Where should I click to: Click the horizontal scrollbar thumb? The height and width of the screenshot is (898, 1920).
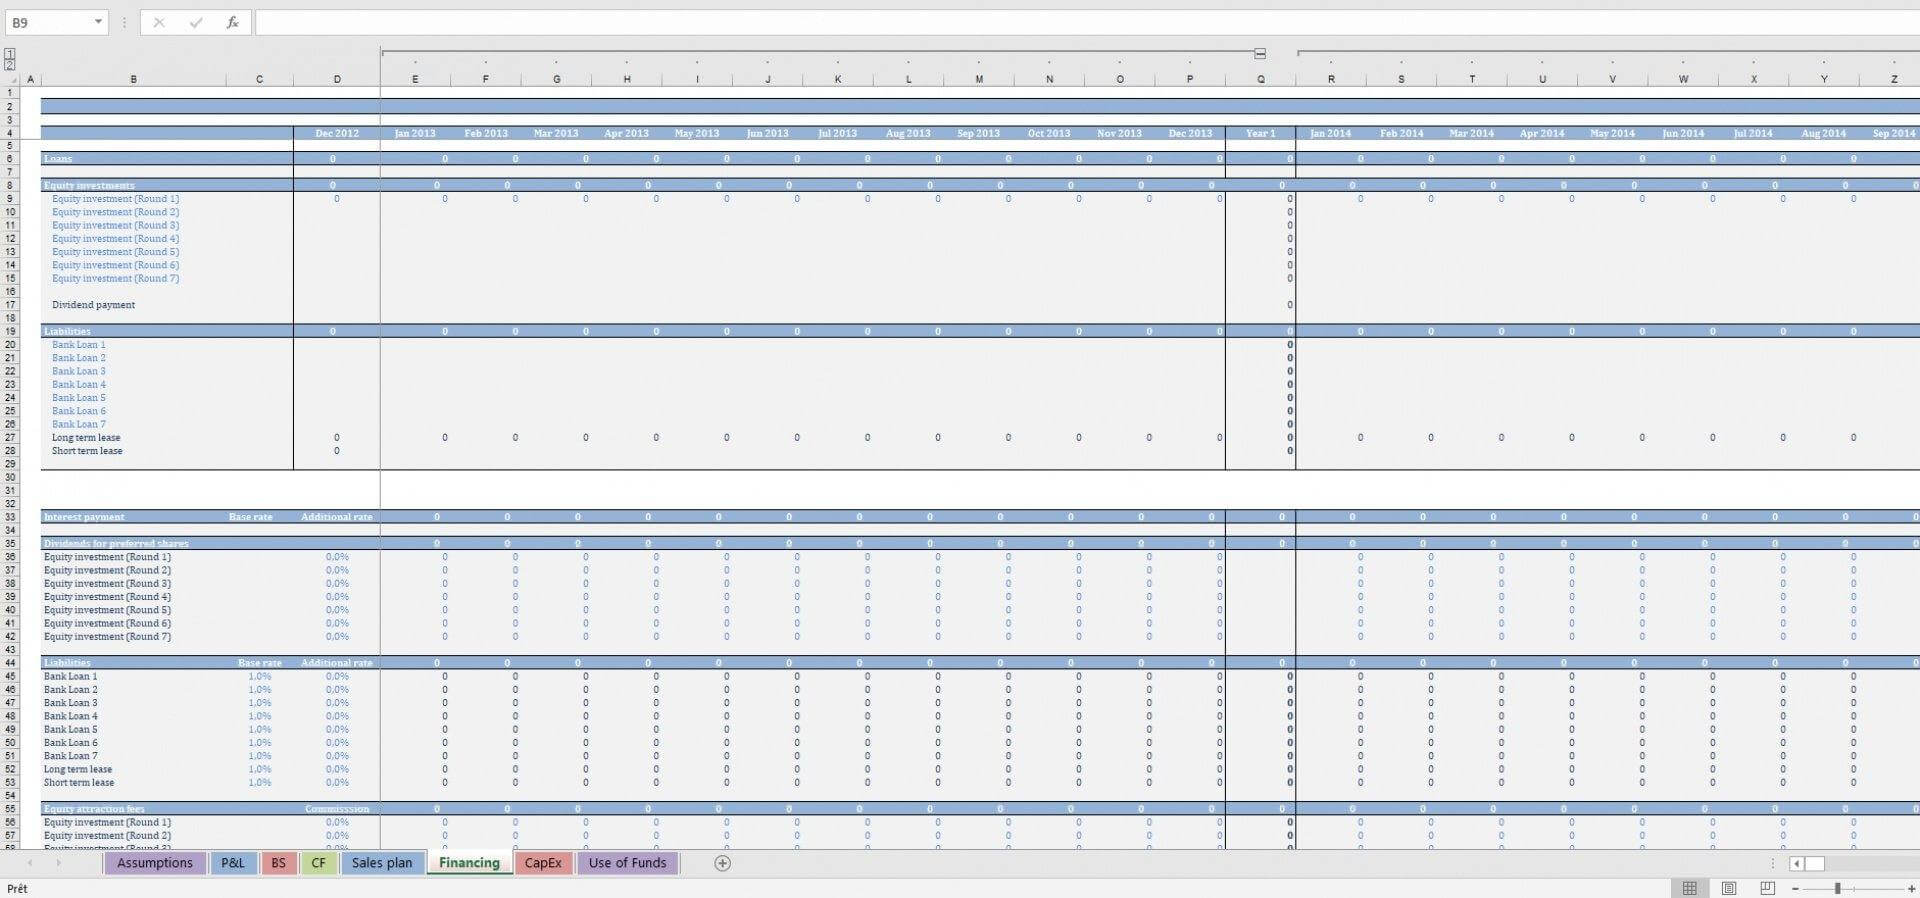[x=1815, y=863]
